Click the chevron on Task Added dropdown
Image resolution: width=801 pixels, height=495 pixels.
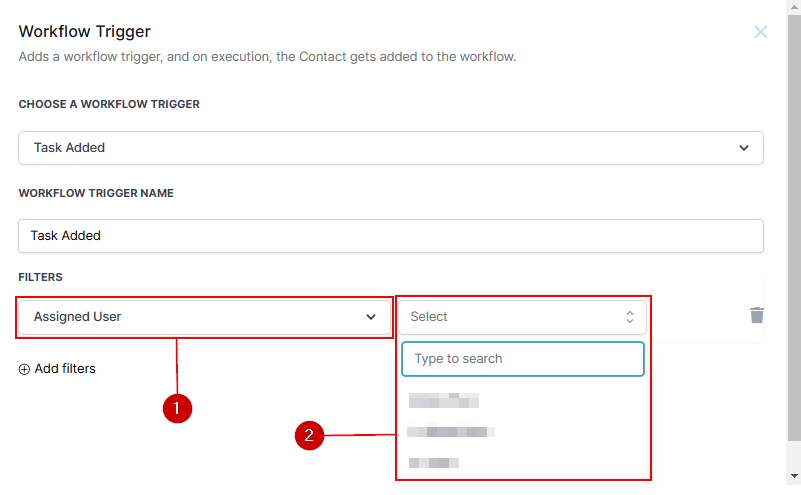pos(743,148)
